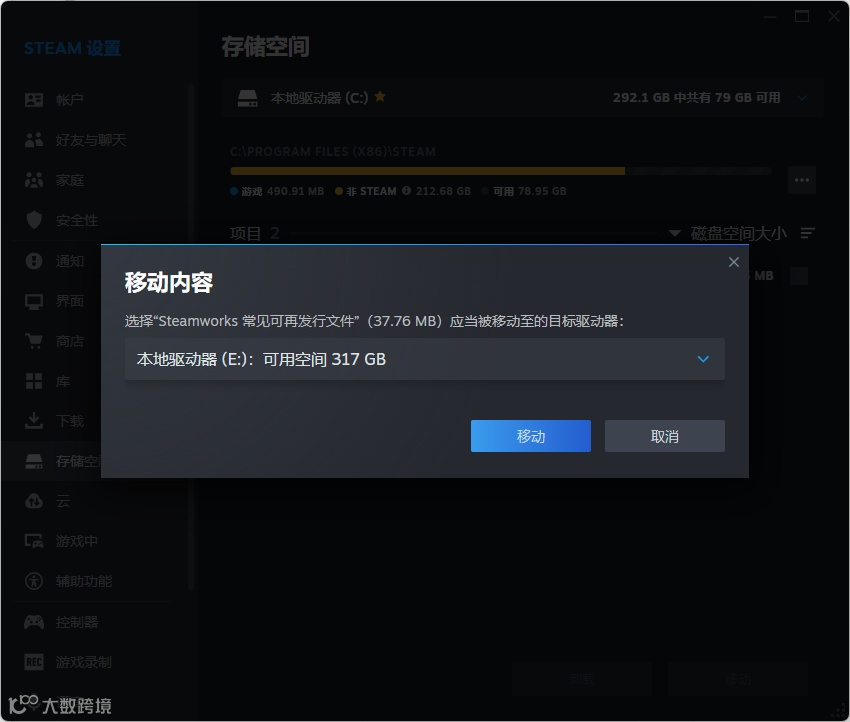Click the drive icon beside 本地驱动器 (C:)
Viewport: 850px width, 722px height.
point(248,98)
